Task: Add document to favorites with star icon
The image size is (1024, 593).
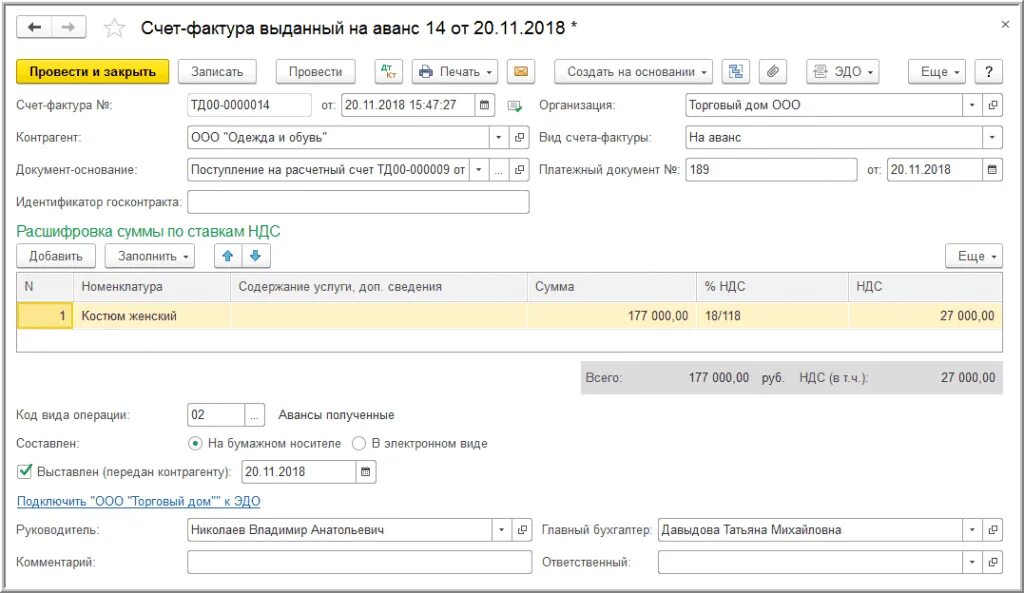Action: coord(114,28)
